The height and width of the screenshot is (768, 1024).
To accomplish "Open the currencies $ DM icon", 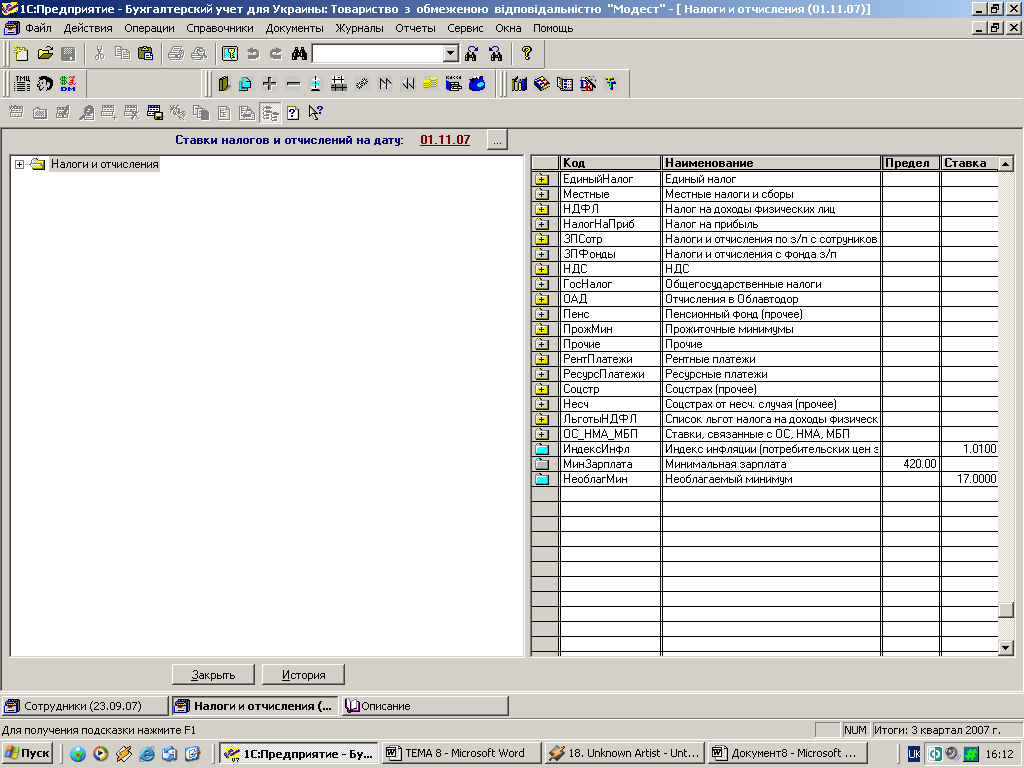I will (67, 84).
